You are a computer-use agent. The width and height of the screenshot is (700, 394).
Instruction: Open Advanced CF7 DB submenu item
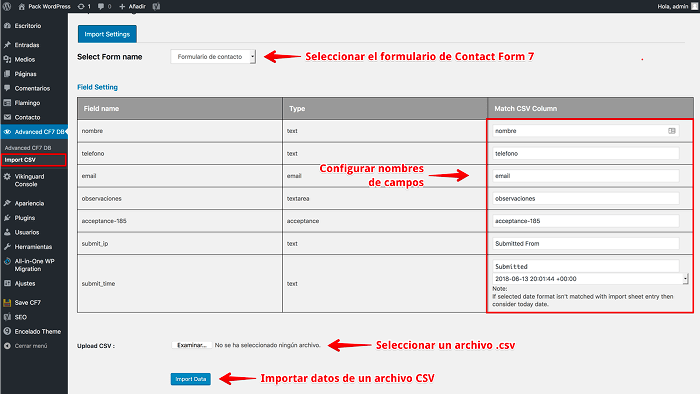click(28, 148)
